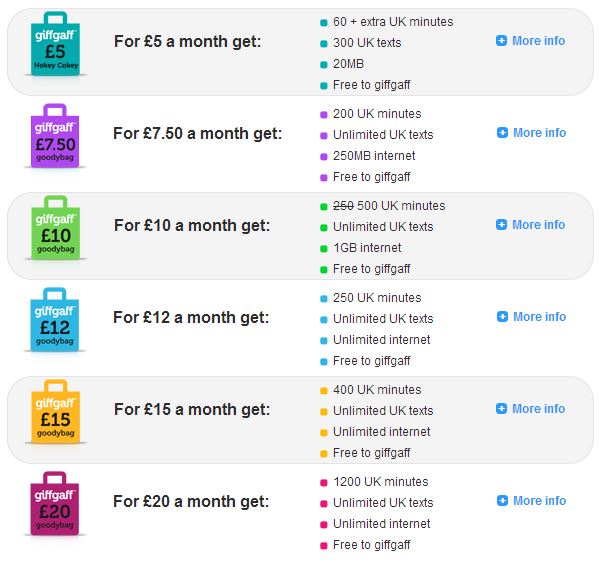Screen dimensions: 604x564
Task: Click '250MB internet' in £7.50 plan
Action: [x=374, y=156]
